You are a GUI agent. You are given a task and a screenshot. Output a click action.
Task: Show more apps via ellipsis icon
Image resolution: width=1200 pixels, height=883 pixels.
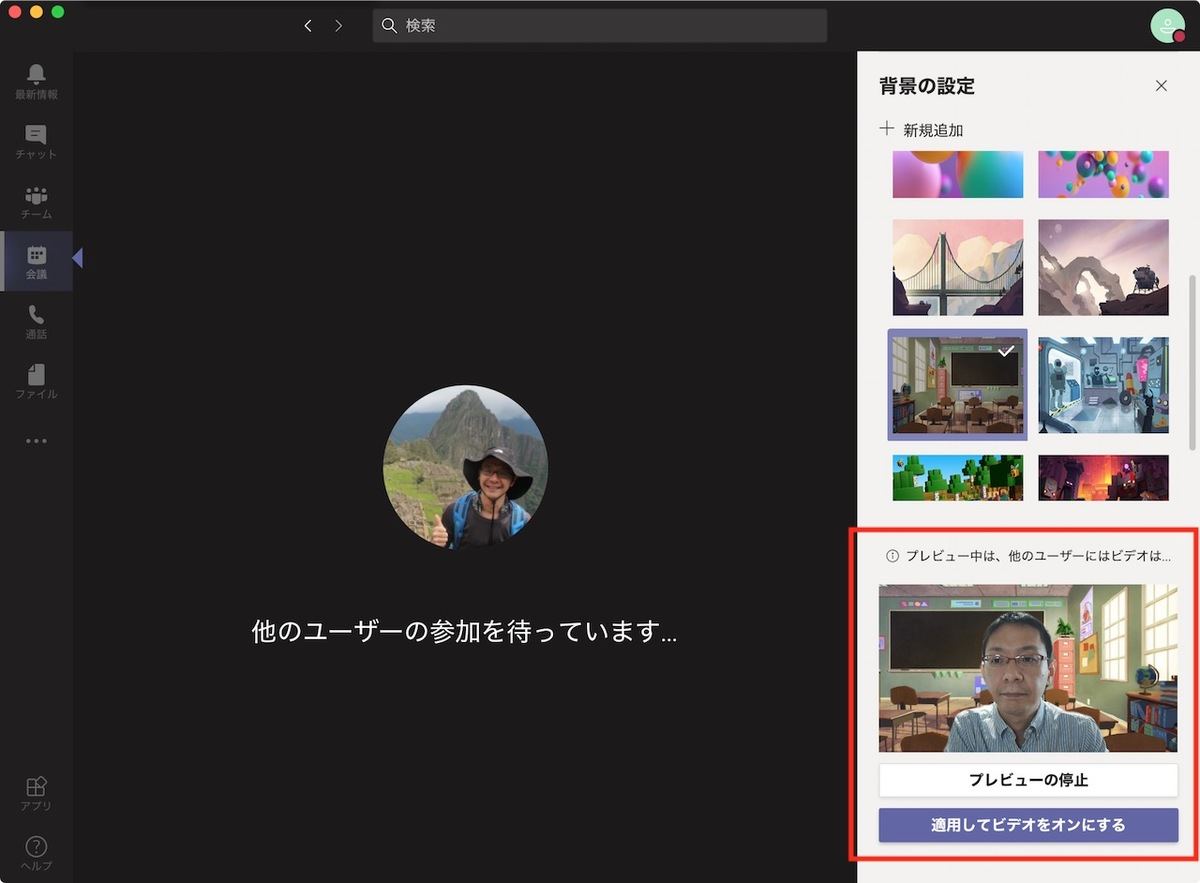pyautogui.click(x=36, y=441)
